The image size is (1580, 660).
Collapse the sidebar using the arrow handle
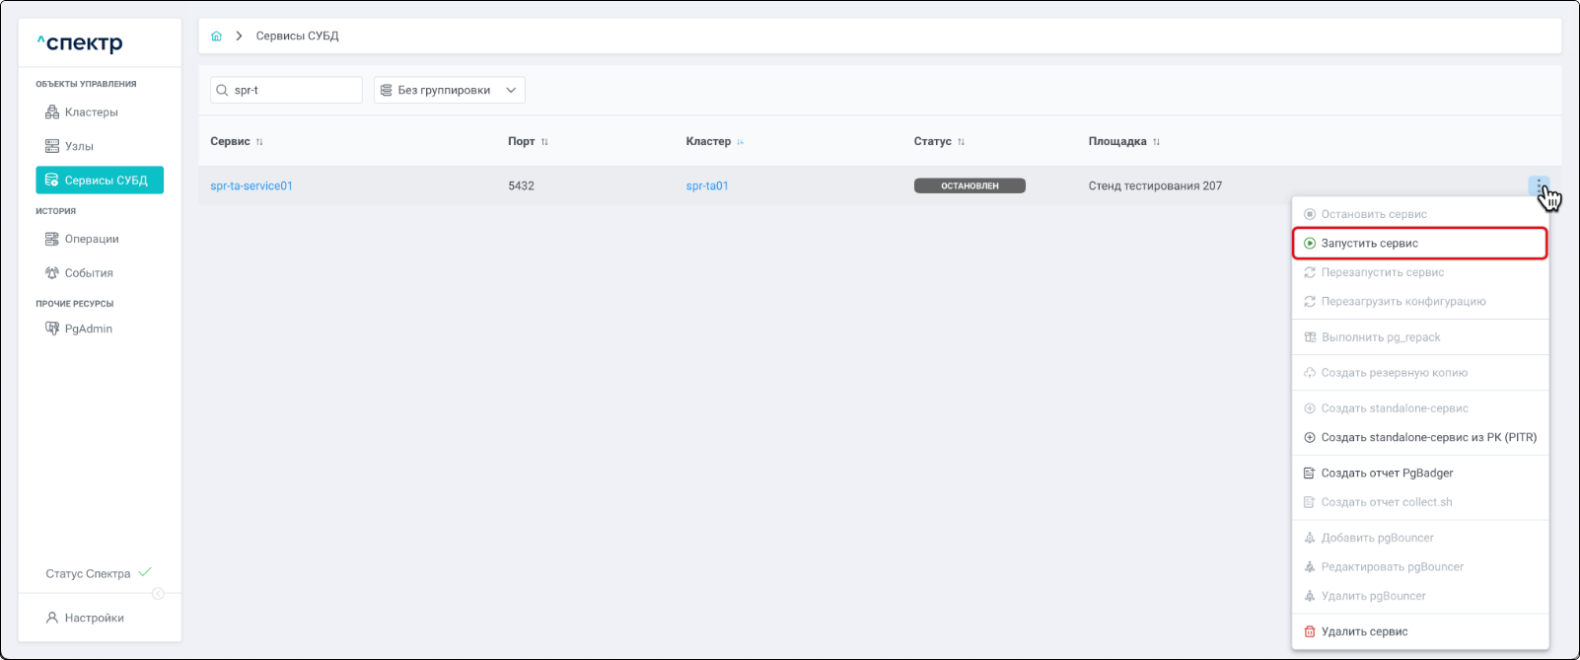(158, 594)
